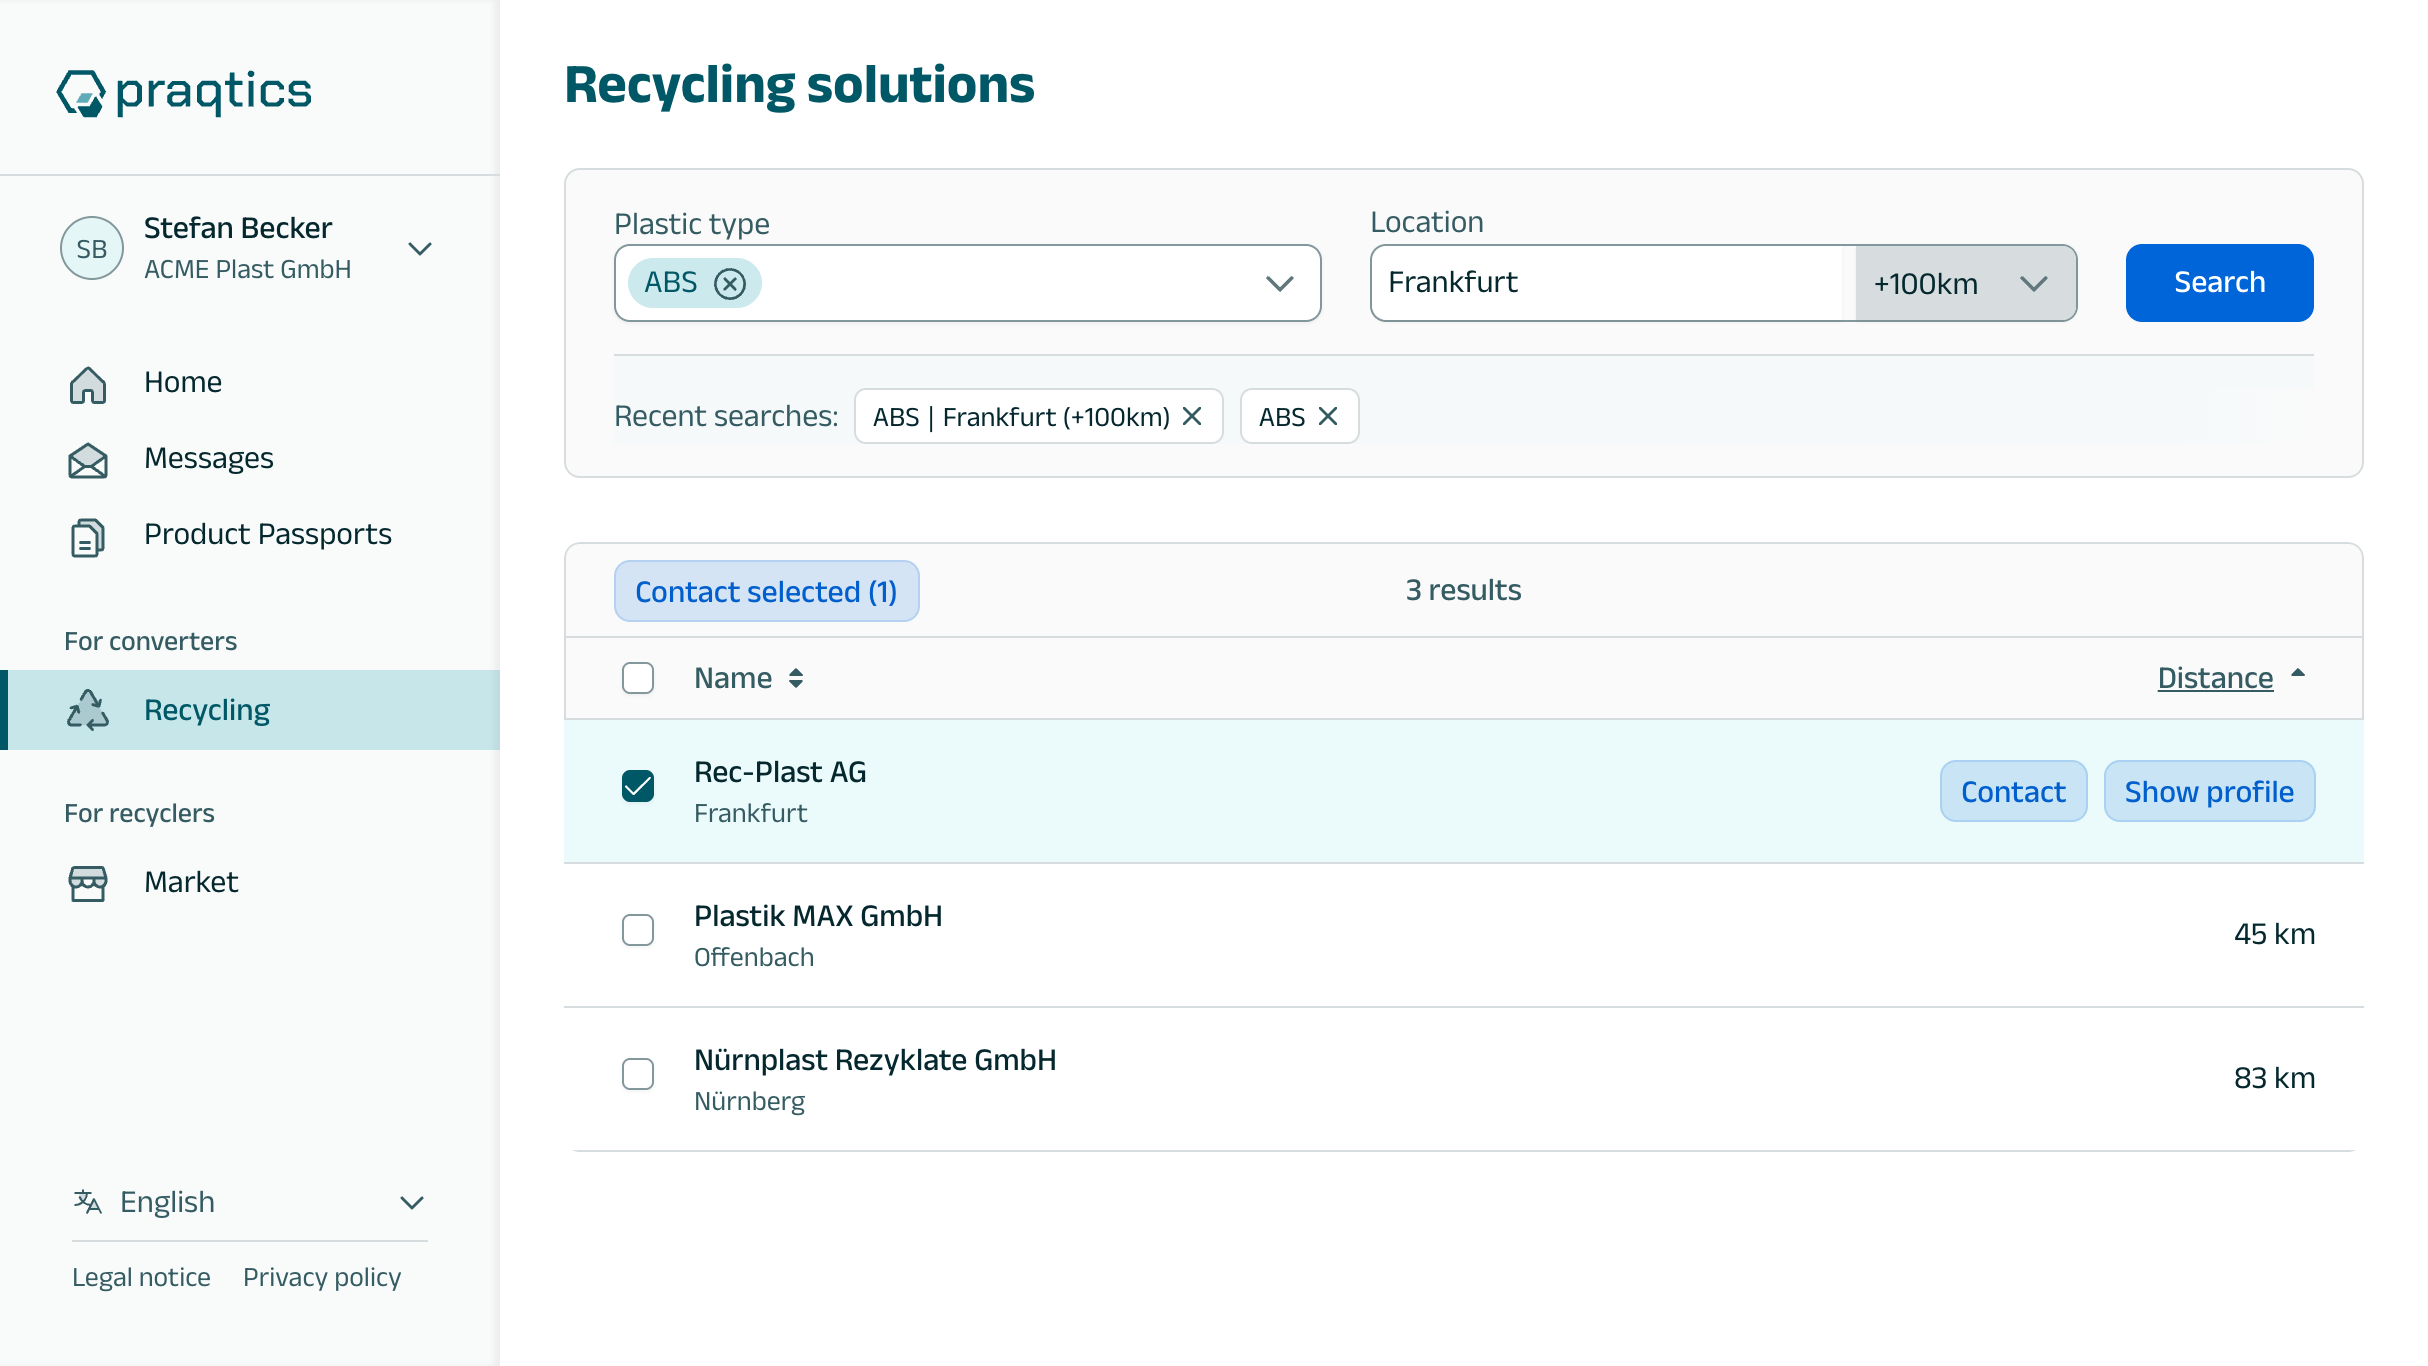This screenshot has height=1366, width=2428.
Task: Go to Messages
Action: tap(209, 458)
